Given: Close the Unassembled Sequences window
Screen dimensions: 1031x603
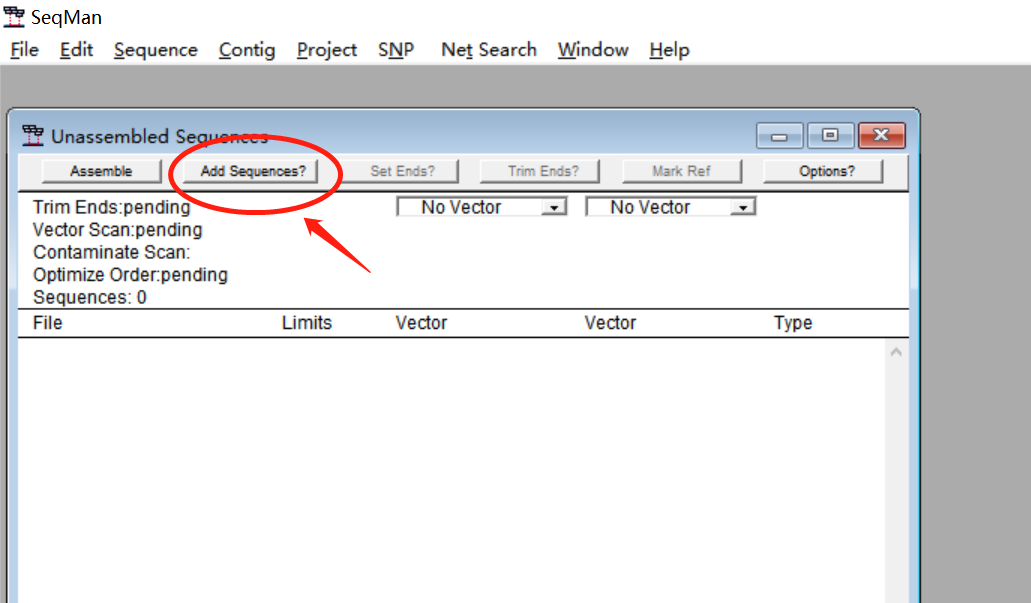Looking at the screenshot, I should pos(882,135).
